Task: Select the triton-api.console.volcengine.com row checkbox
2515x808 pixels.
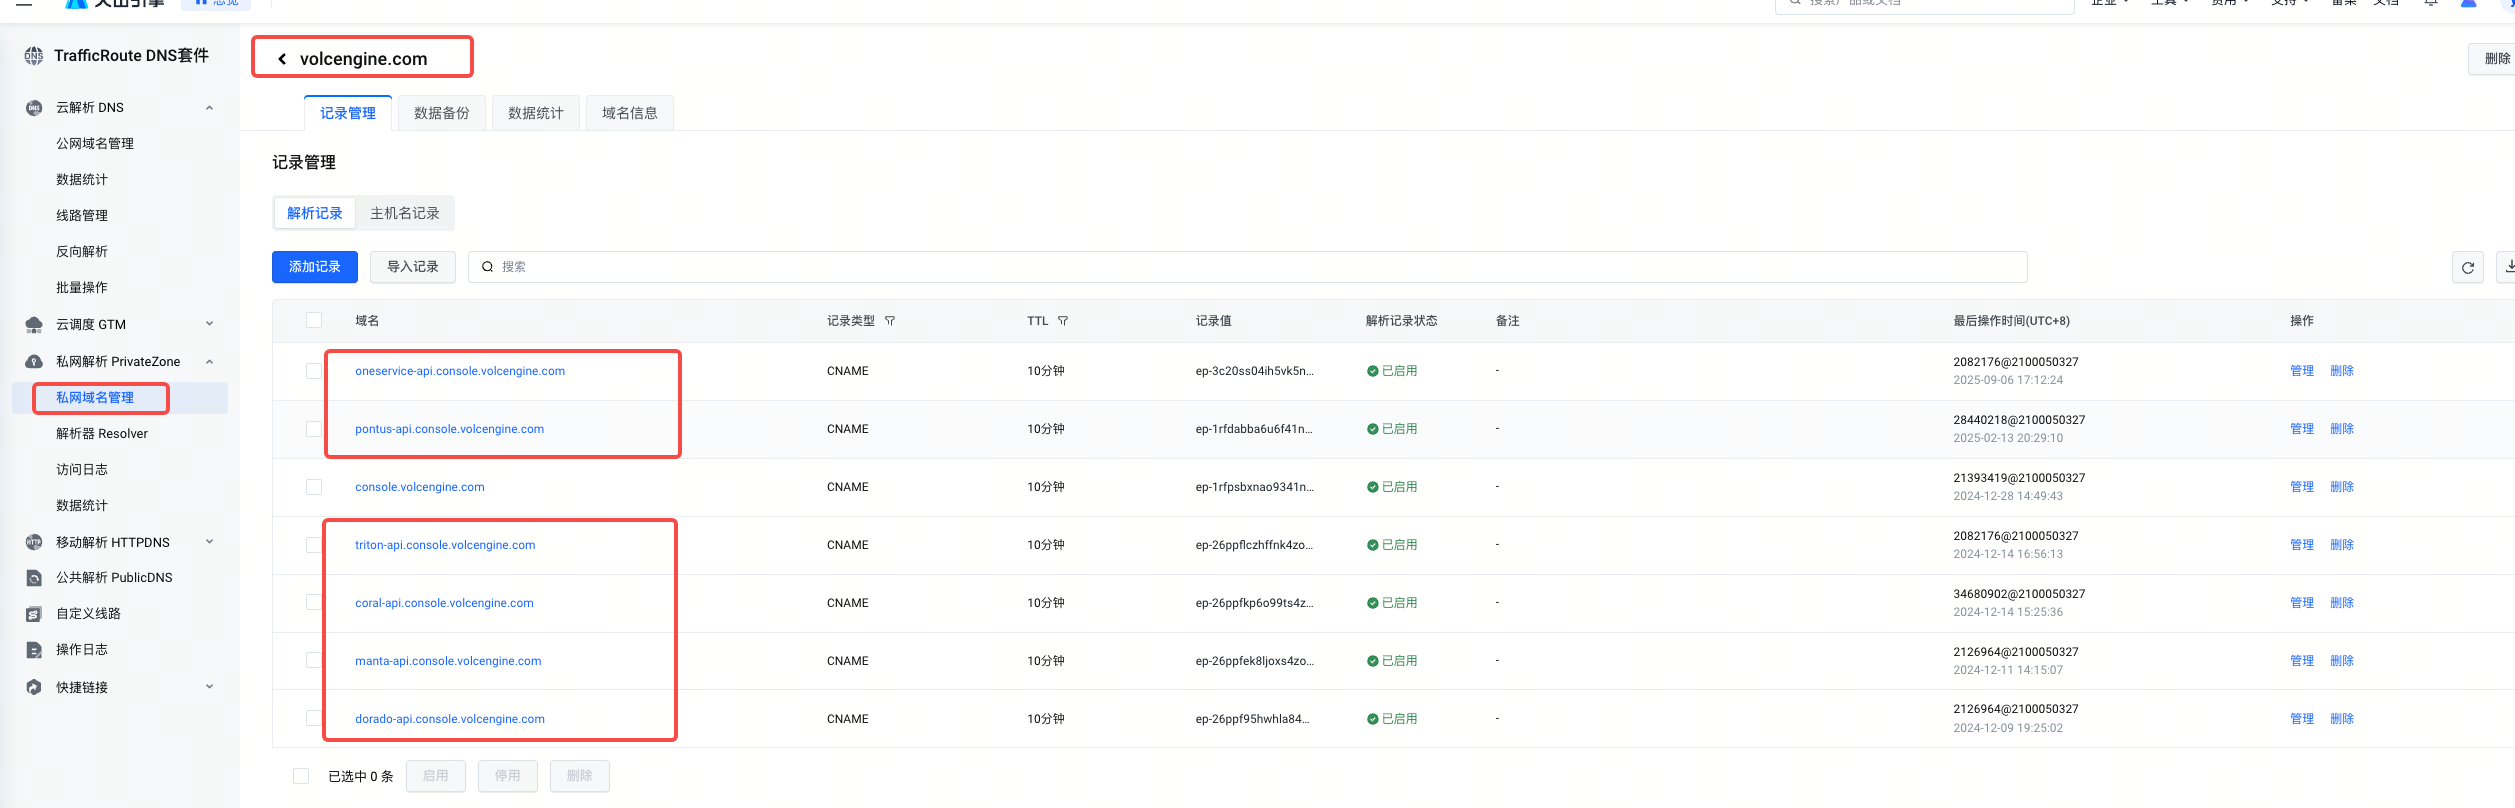Action: click(314, 545)
